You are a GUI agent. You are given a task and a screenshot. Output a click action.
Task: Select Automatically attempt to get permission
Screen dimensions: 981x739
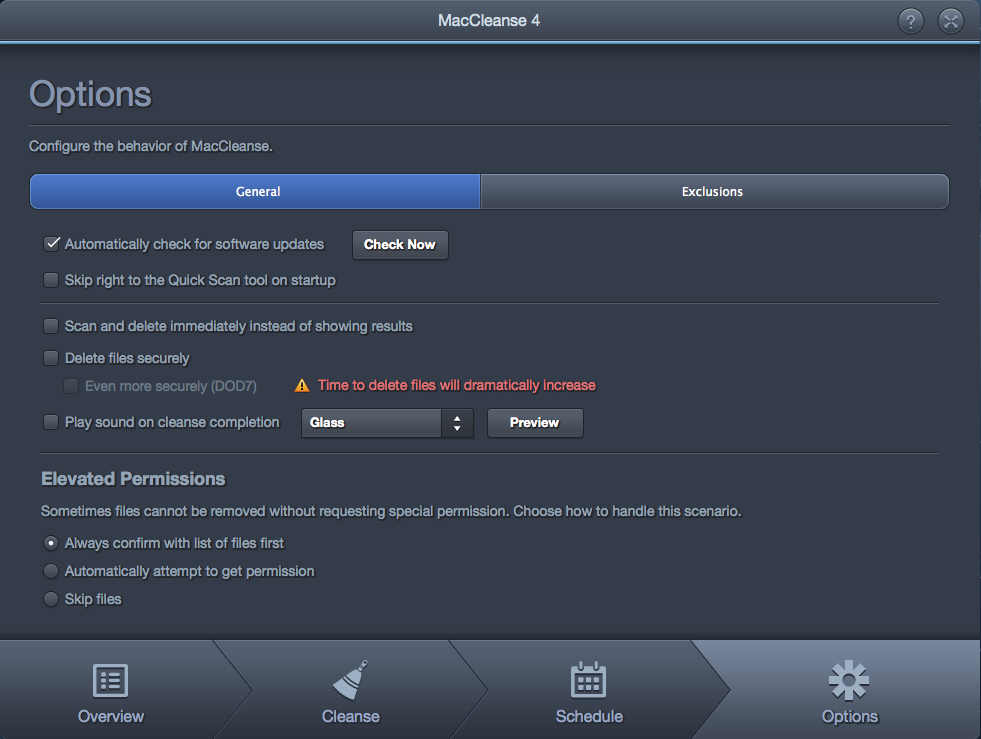[51, 571]
